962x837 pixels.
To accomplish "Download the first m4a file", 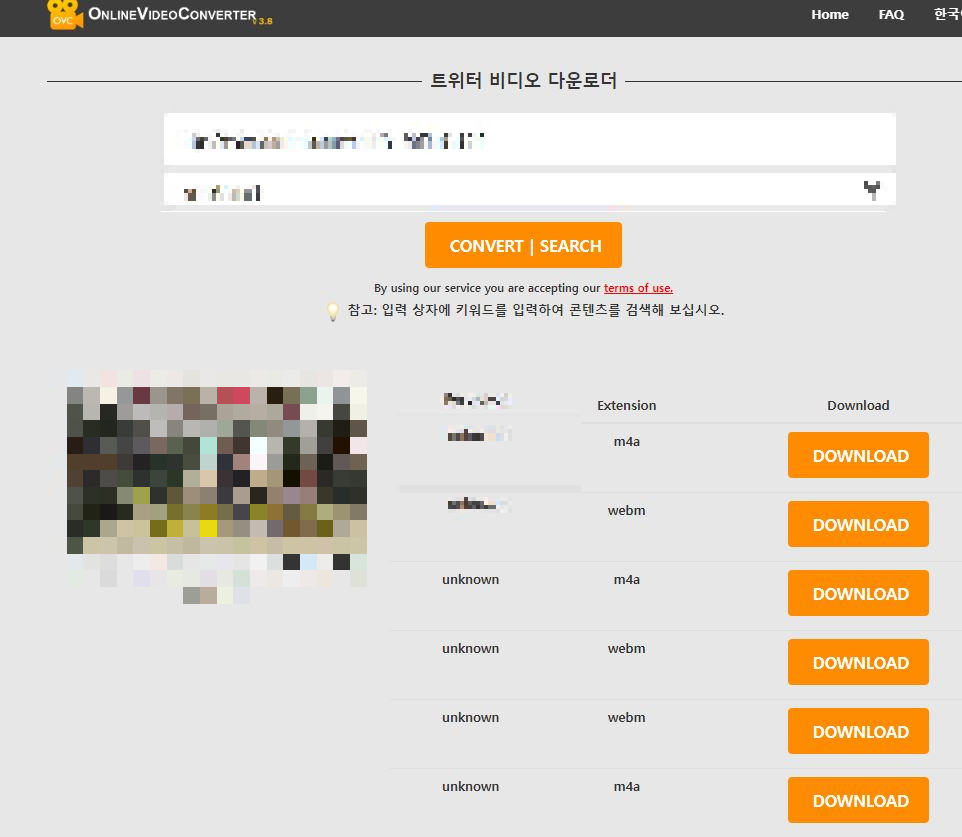I will [x=858, y=455].
